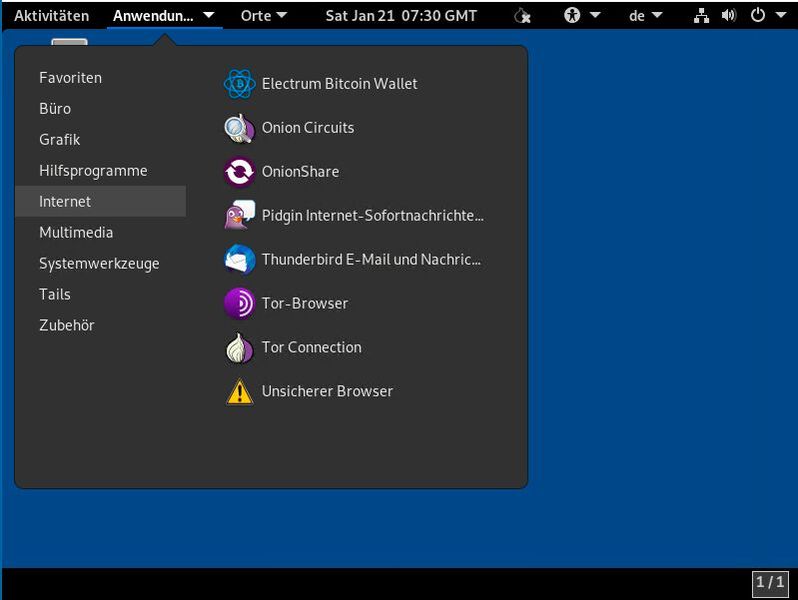The image size is (798, 600).
Task: Open the Aktivitäten overview
Action: tap(51, 16)
